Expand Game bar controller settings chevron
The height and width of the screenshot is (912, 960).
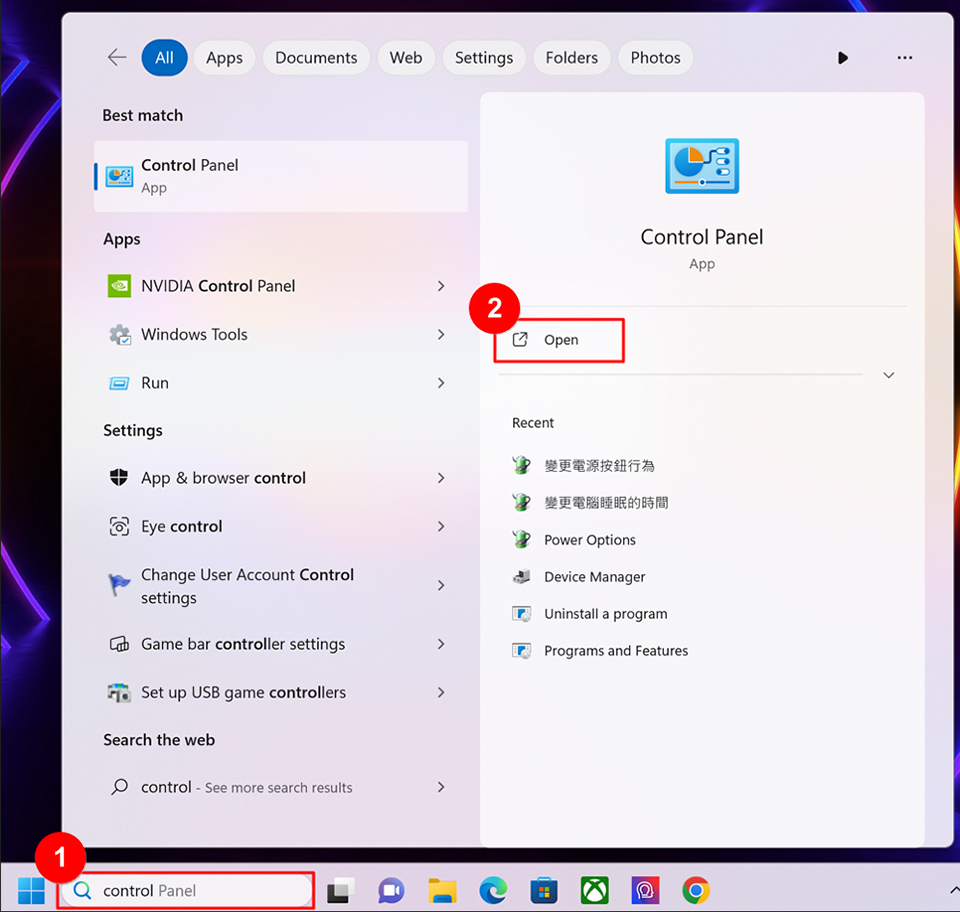[441, 644]
